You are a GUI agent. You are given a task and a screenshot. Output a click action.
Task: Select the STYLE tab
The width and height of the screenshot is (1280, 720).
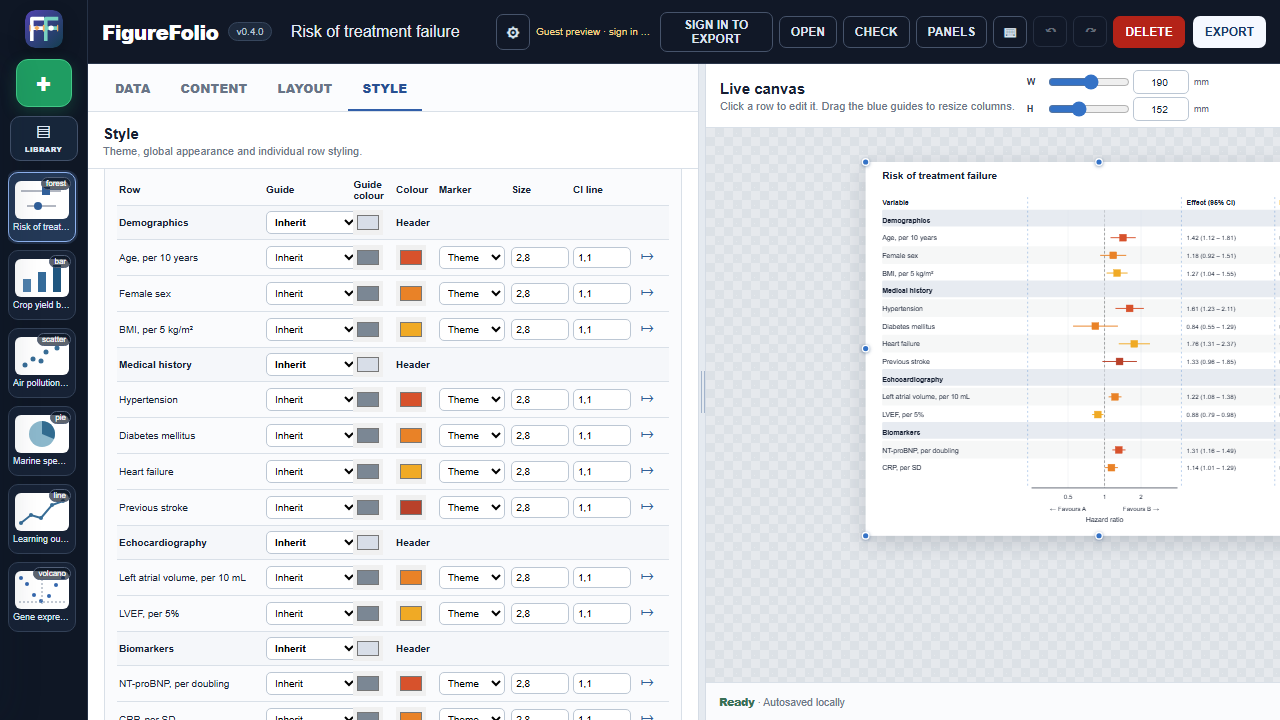(385, 88)
